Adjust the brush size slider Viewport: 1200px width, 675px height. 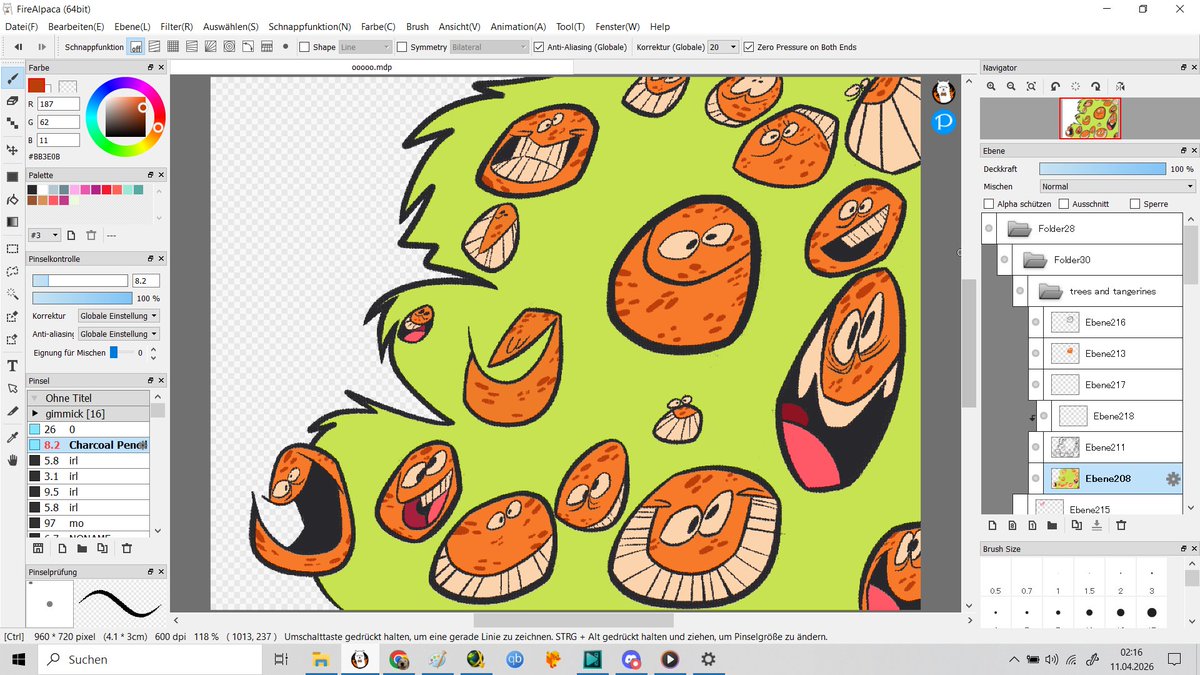click(80, 281)
